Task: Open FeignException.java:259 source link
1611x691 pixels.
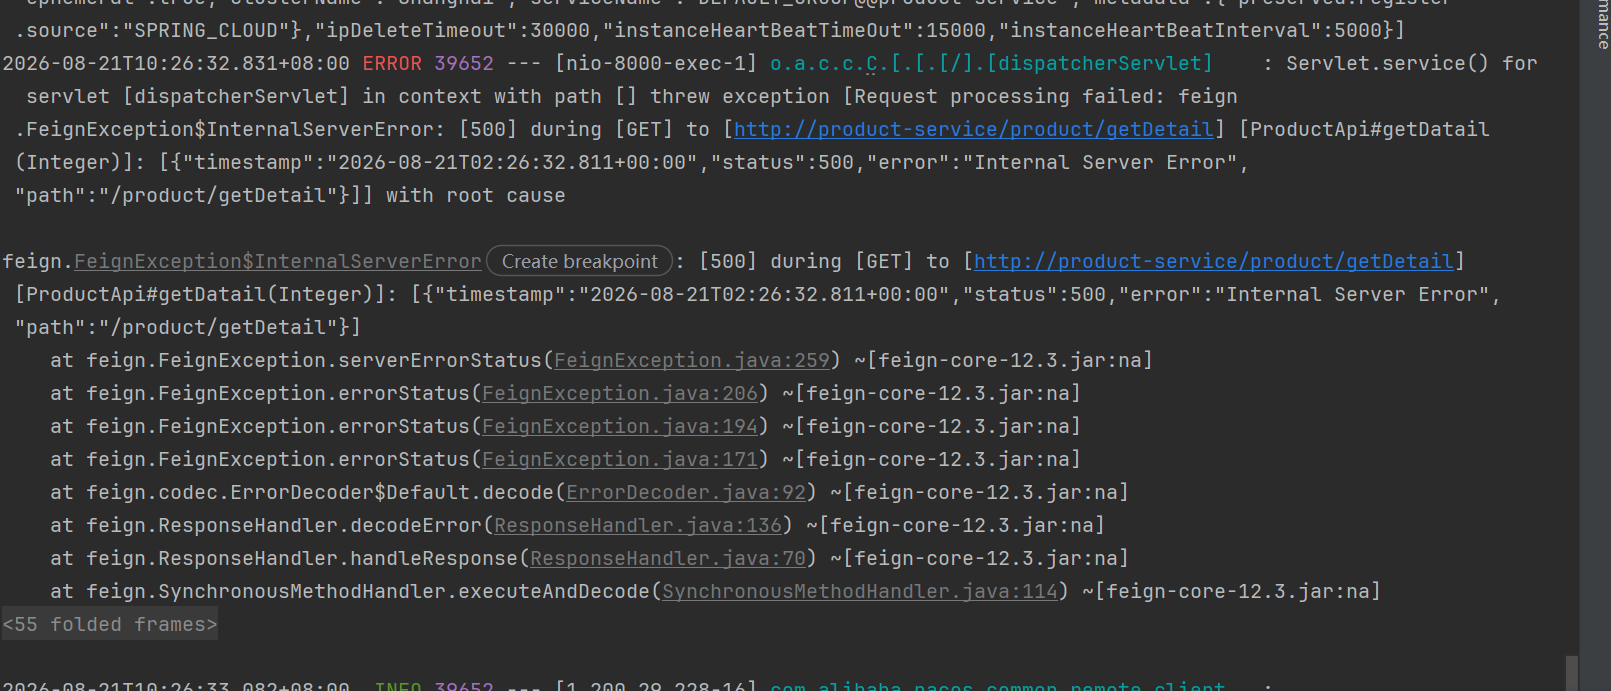Action: click(692, 360)
